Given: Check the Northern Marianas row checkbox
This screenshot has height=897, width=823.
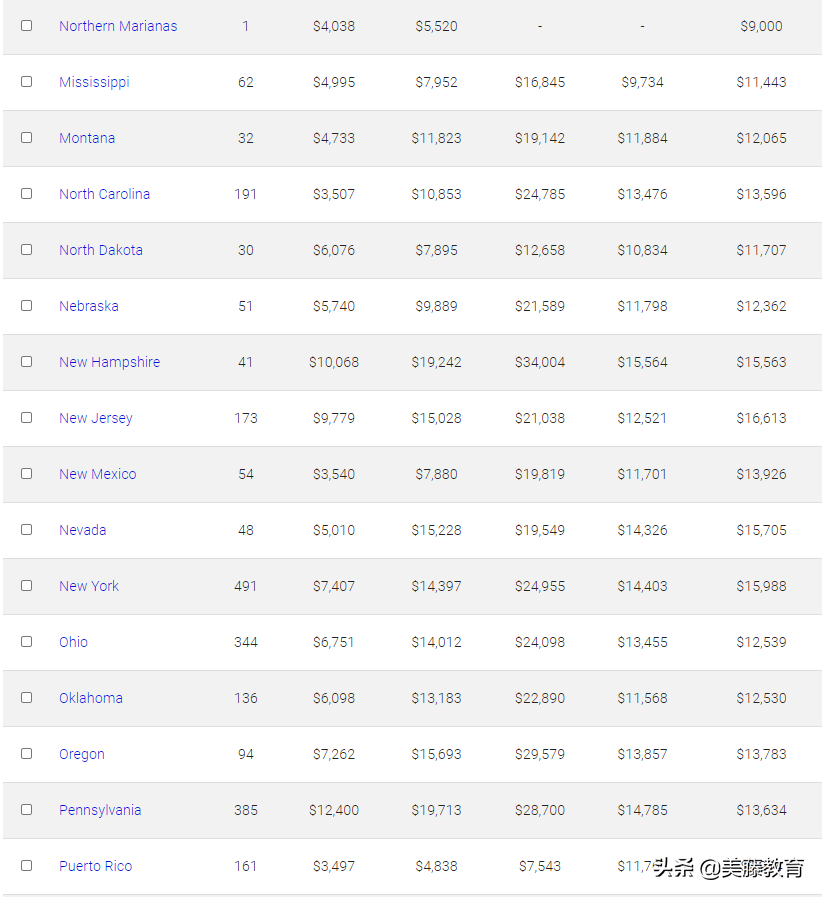Looking at the screenshot, I should 27,26.
